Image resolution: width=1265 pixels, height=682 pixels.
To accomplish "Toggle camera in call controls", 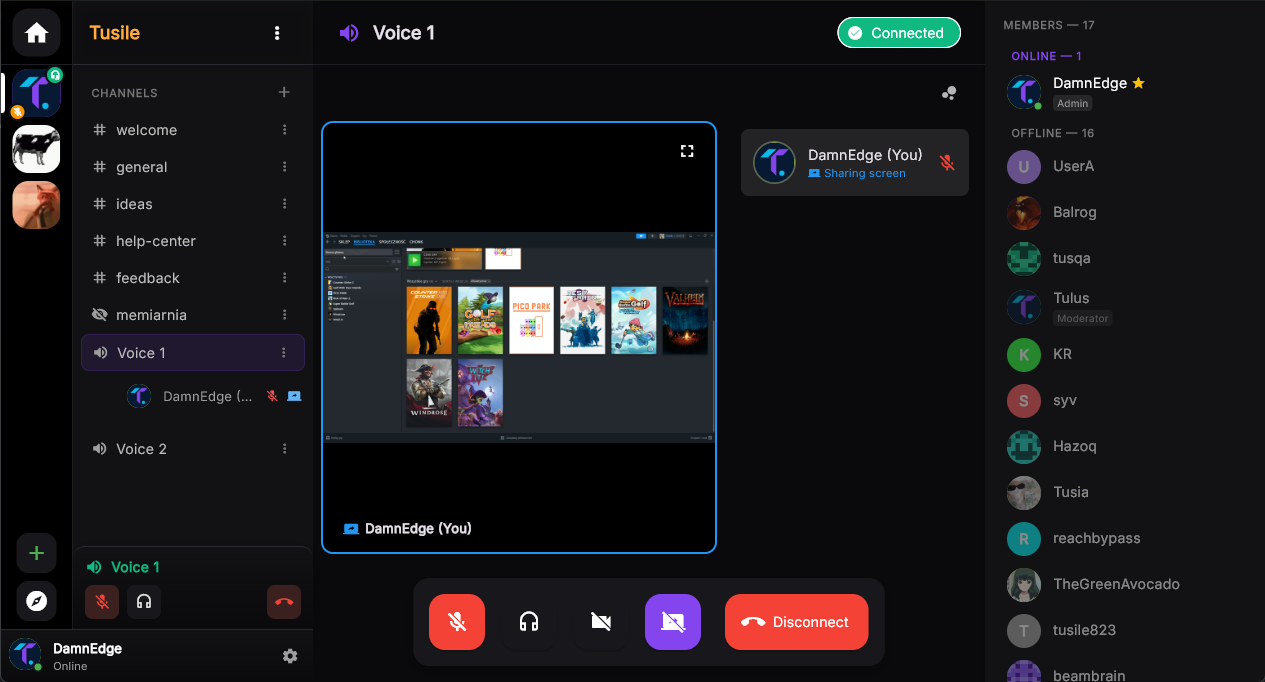I will [601, 622].
